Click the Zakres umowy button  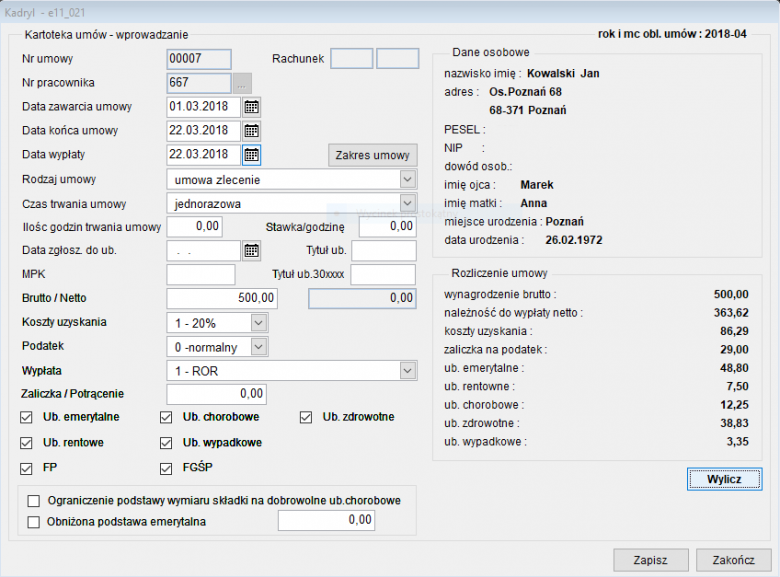(373, 155)
